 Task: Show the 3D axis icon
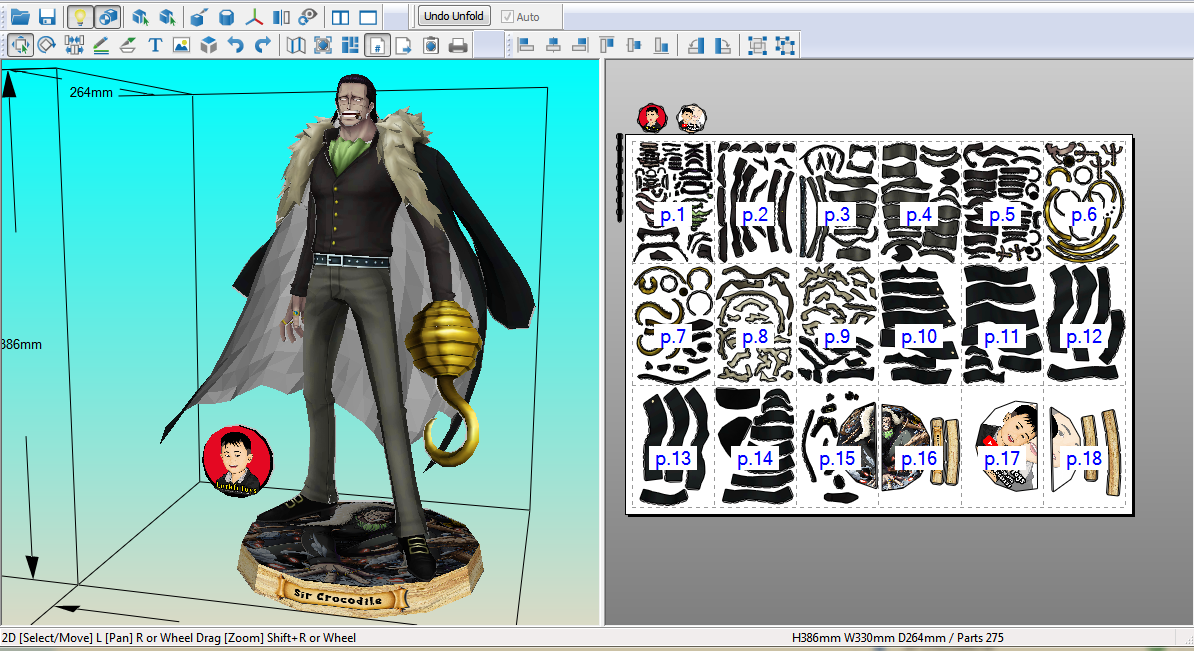coord(254,17)
